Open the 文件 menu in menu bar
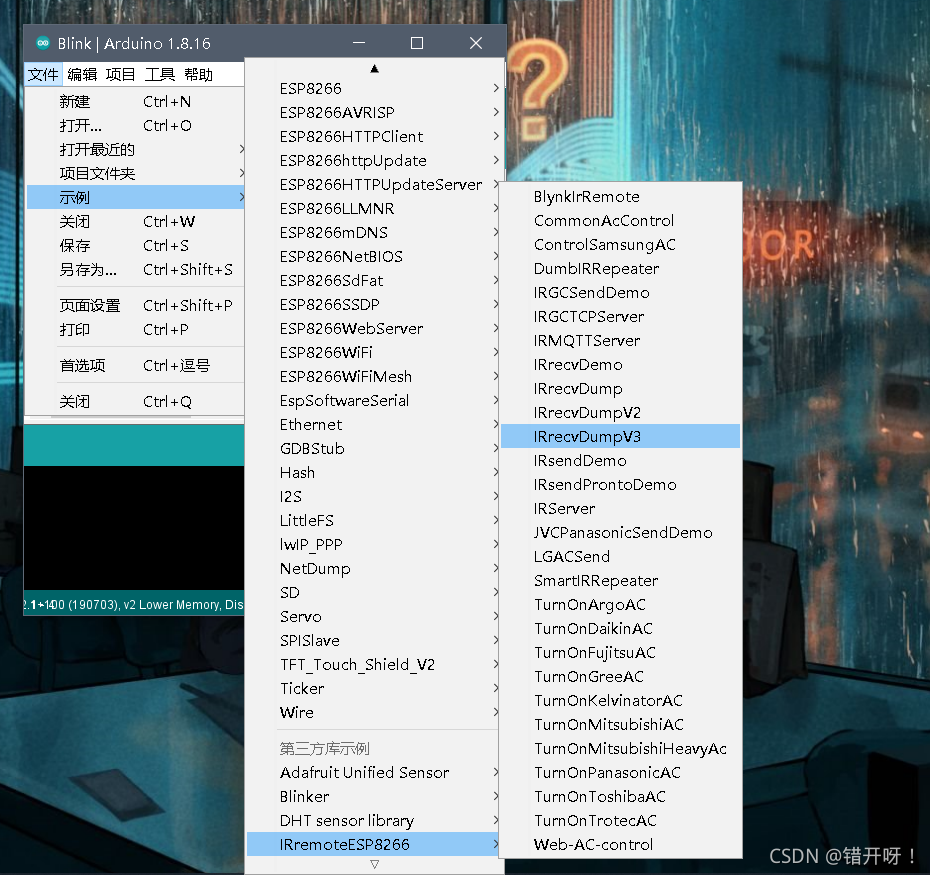This screenshot has height=875, width=930. [43, 75]
